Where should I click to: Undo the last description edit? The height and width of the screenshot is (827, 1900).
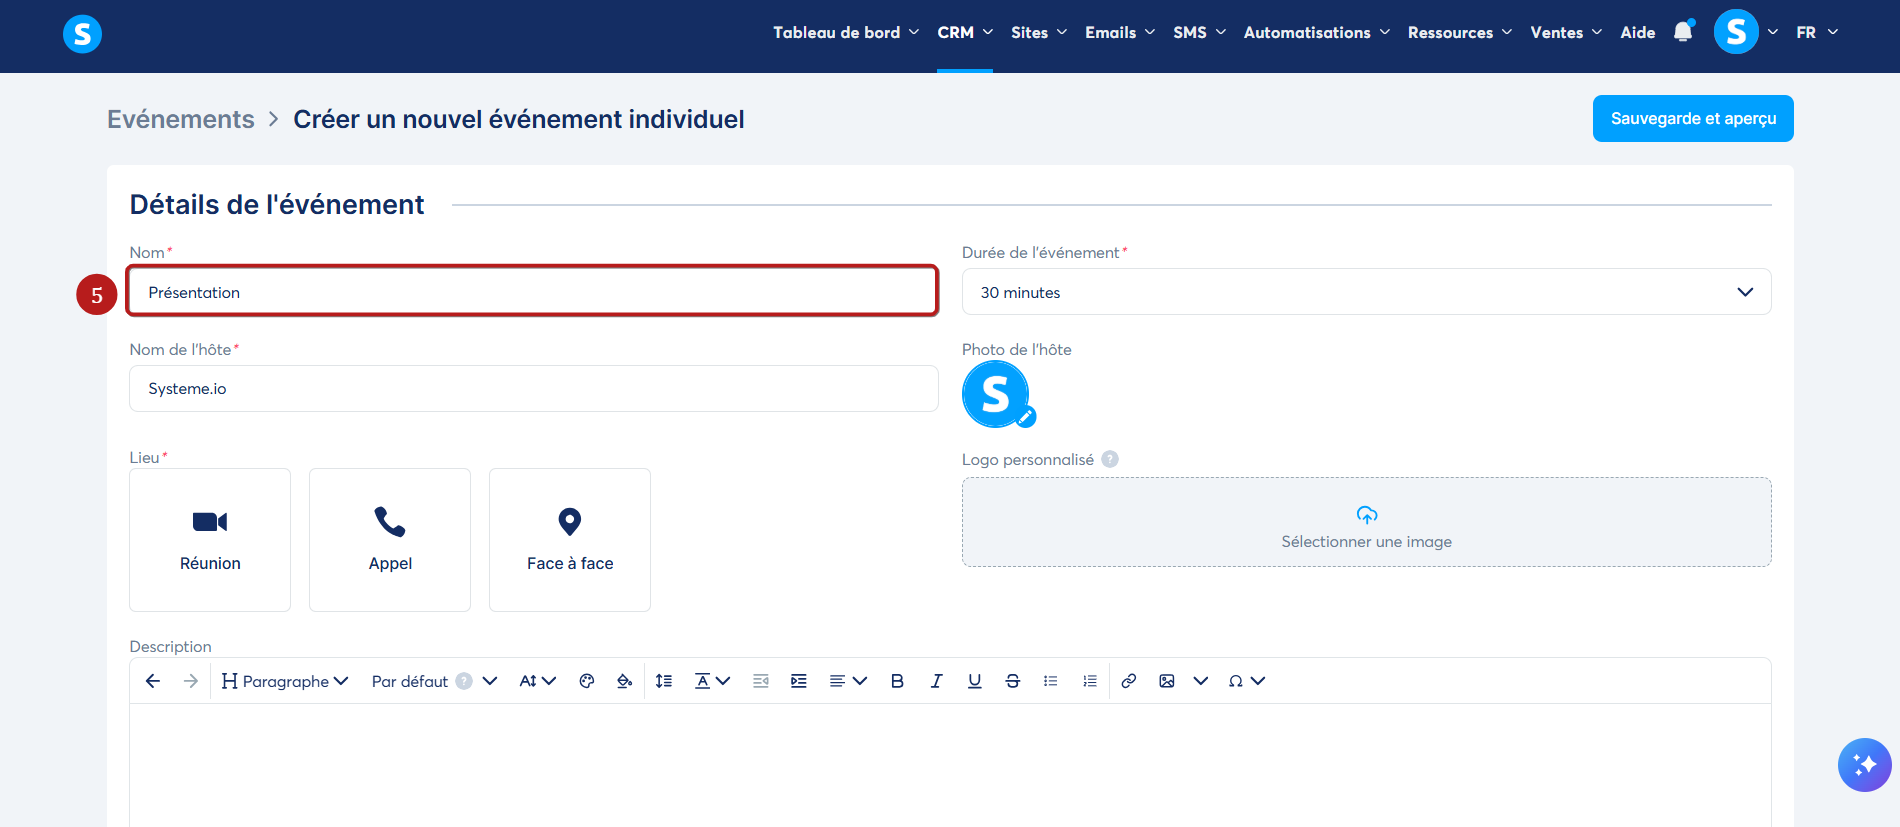point(153,681)
